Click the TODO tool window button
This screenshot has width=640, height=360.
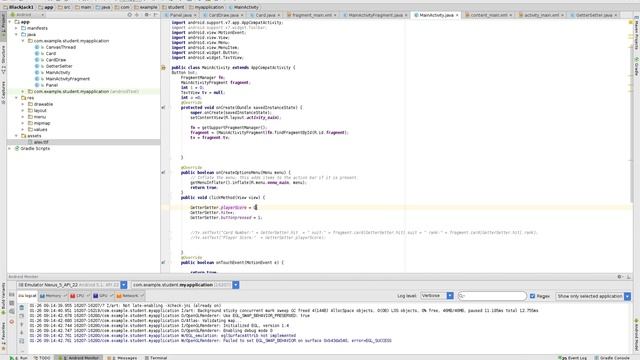[x=42, y=358]
